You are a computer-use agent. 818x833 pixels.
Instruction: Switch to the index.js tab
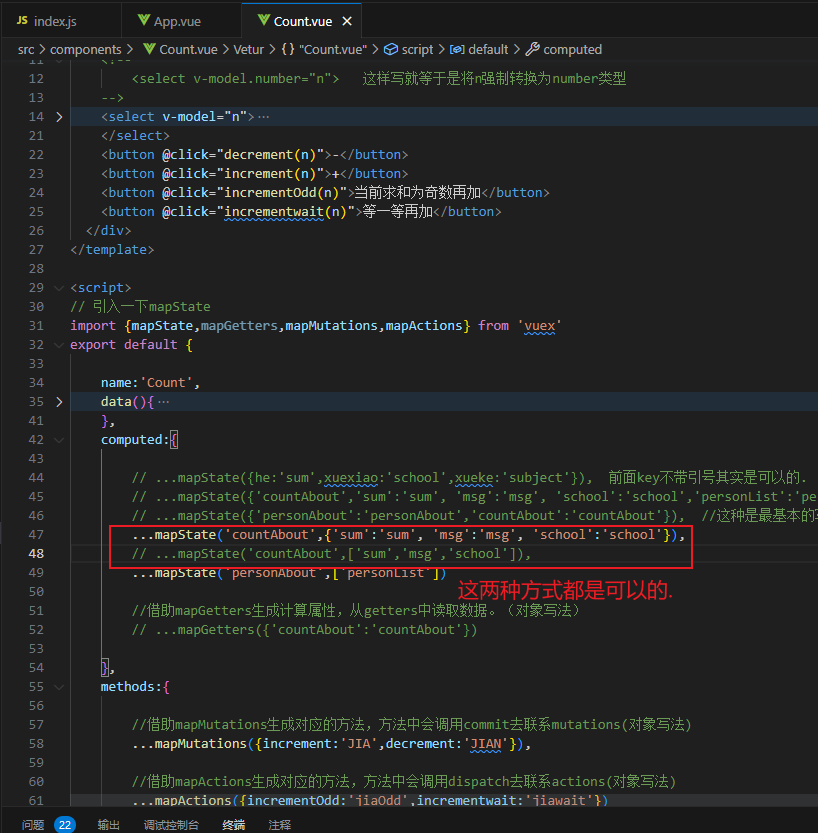coord(58,21)
